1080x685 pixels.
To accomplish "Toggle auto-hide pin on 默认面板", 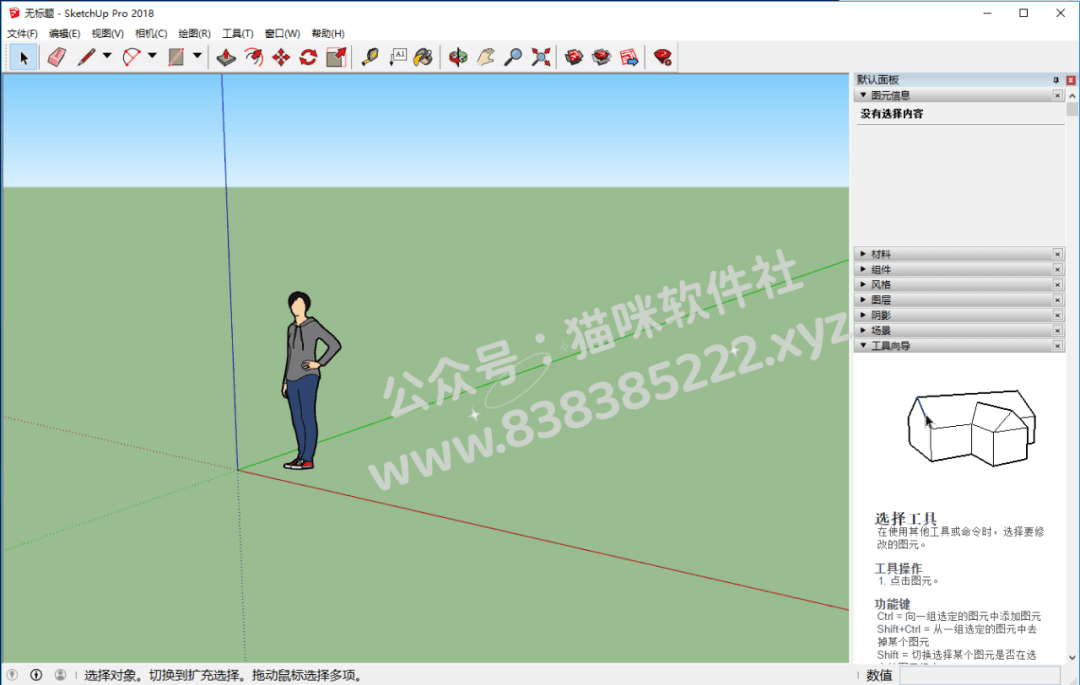I will point(1056,81).
